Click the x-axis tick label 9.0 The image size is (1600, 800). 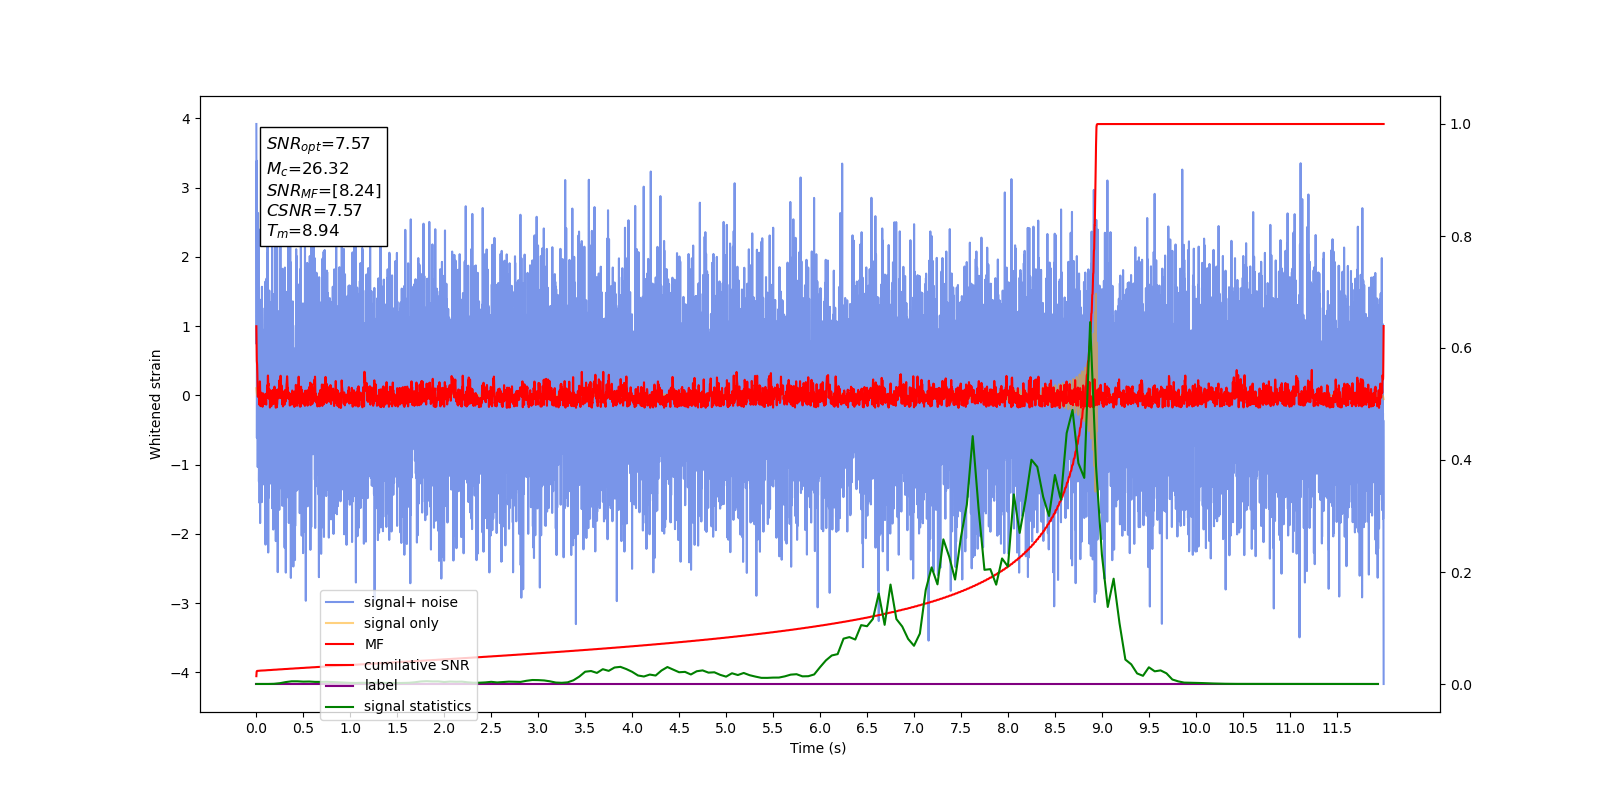coord(1102,728)
